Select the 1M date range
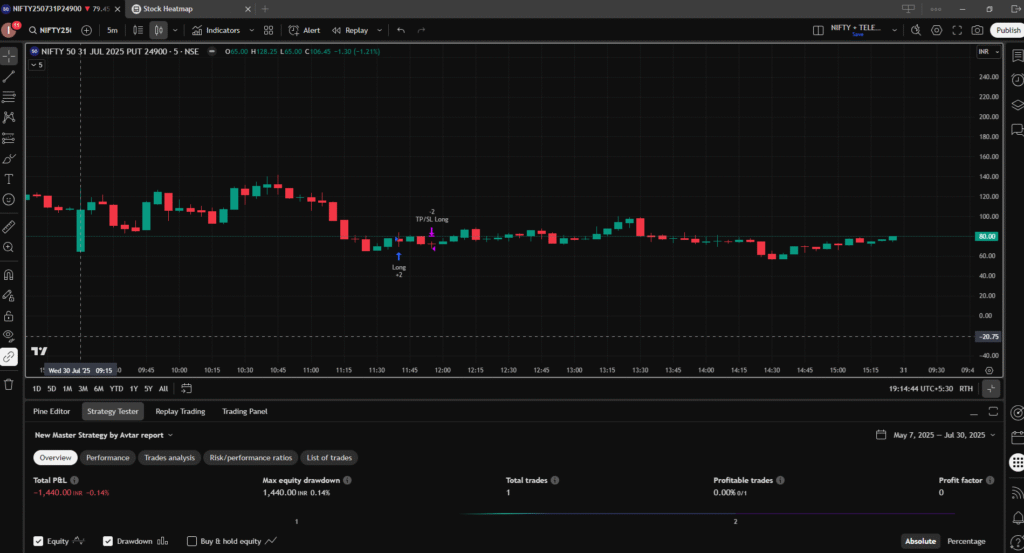The height and width of the screenshot is (553, 1024). (67, 388)
